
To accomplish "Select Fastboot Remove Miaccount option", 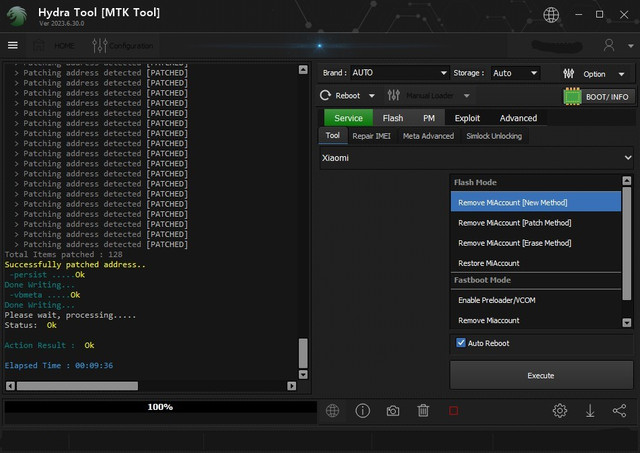I will pyautogui.click(x=536, y=320).
